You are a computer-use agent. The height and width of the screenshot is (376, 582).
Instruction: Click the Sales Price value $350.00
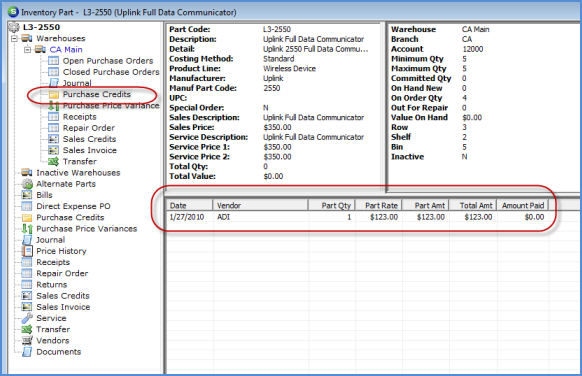pos(277,127)
